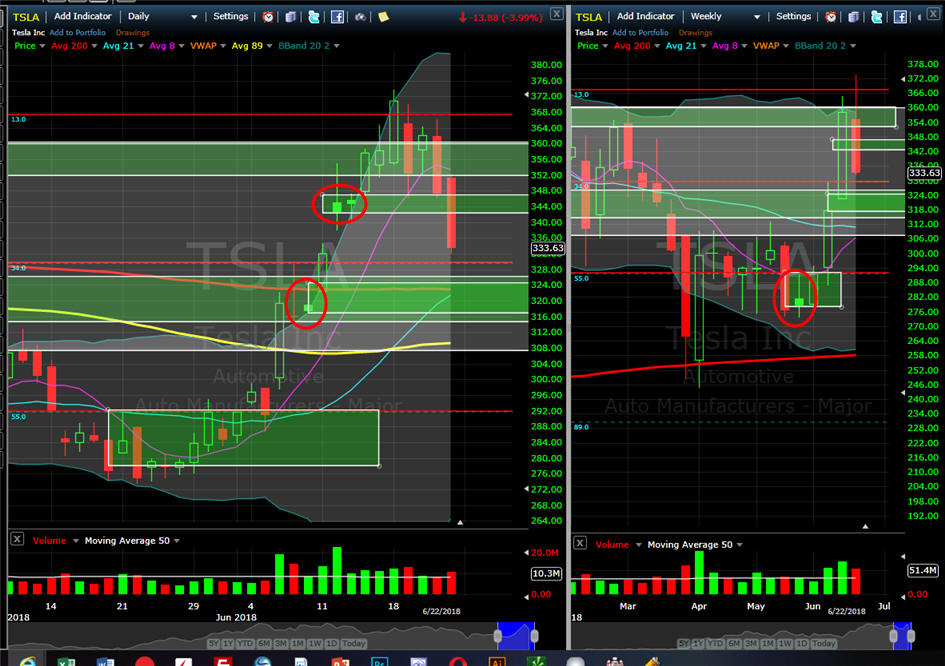Open the alarm clock alert icon on daily chart
The image size is (945, 666).
point(268,17)
